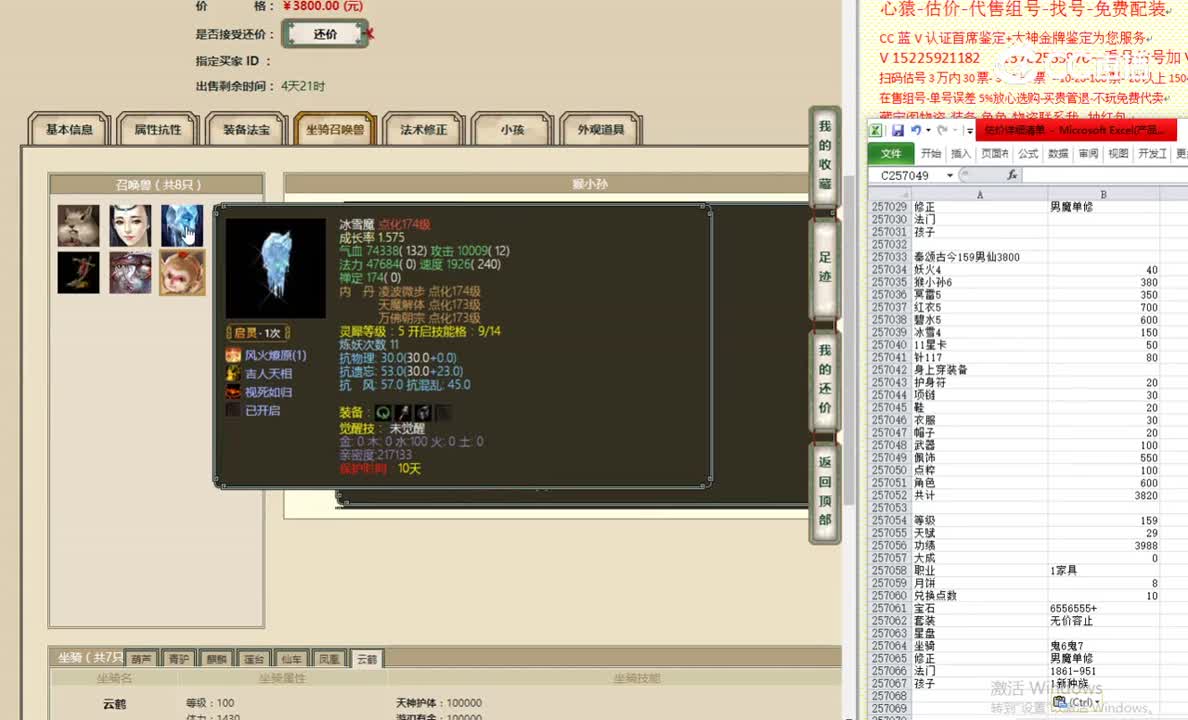
Task: Click the paste options (Ctrl) icon
Action: 1076,703
